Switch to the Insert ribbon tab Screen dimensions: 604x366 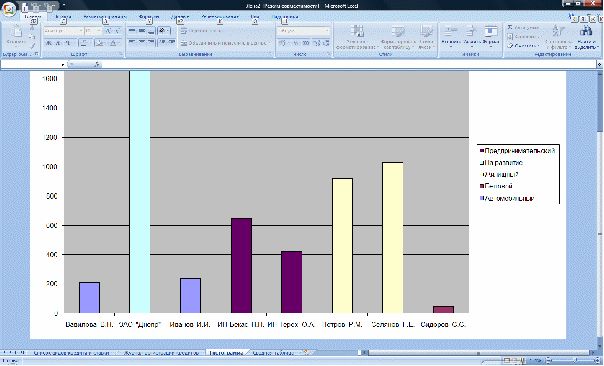pos(63,17)
